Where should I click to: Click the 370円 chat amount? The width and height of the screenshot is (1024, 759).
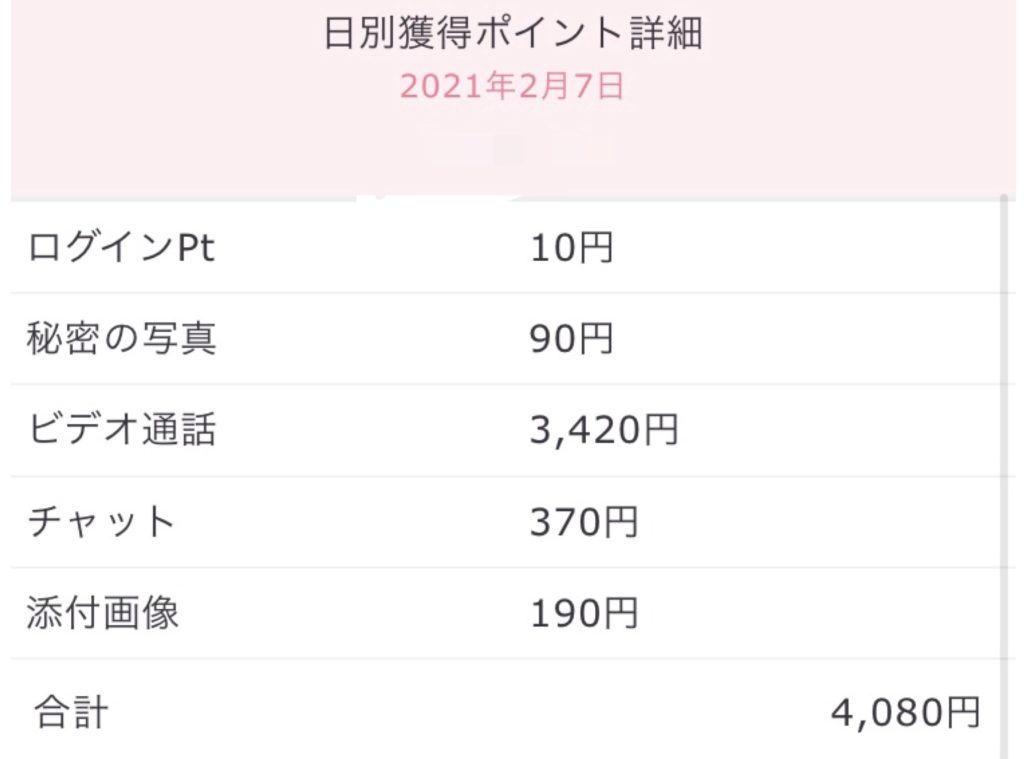583,522
